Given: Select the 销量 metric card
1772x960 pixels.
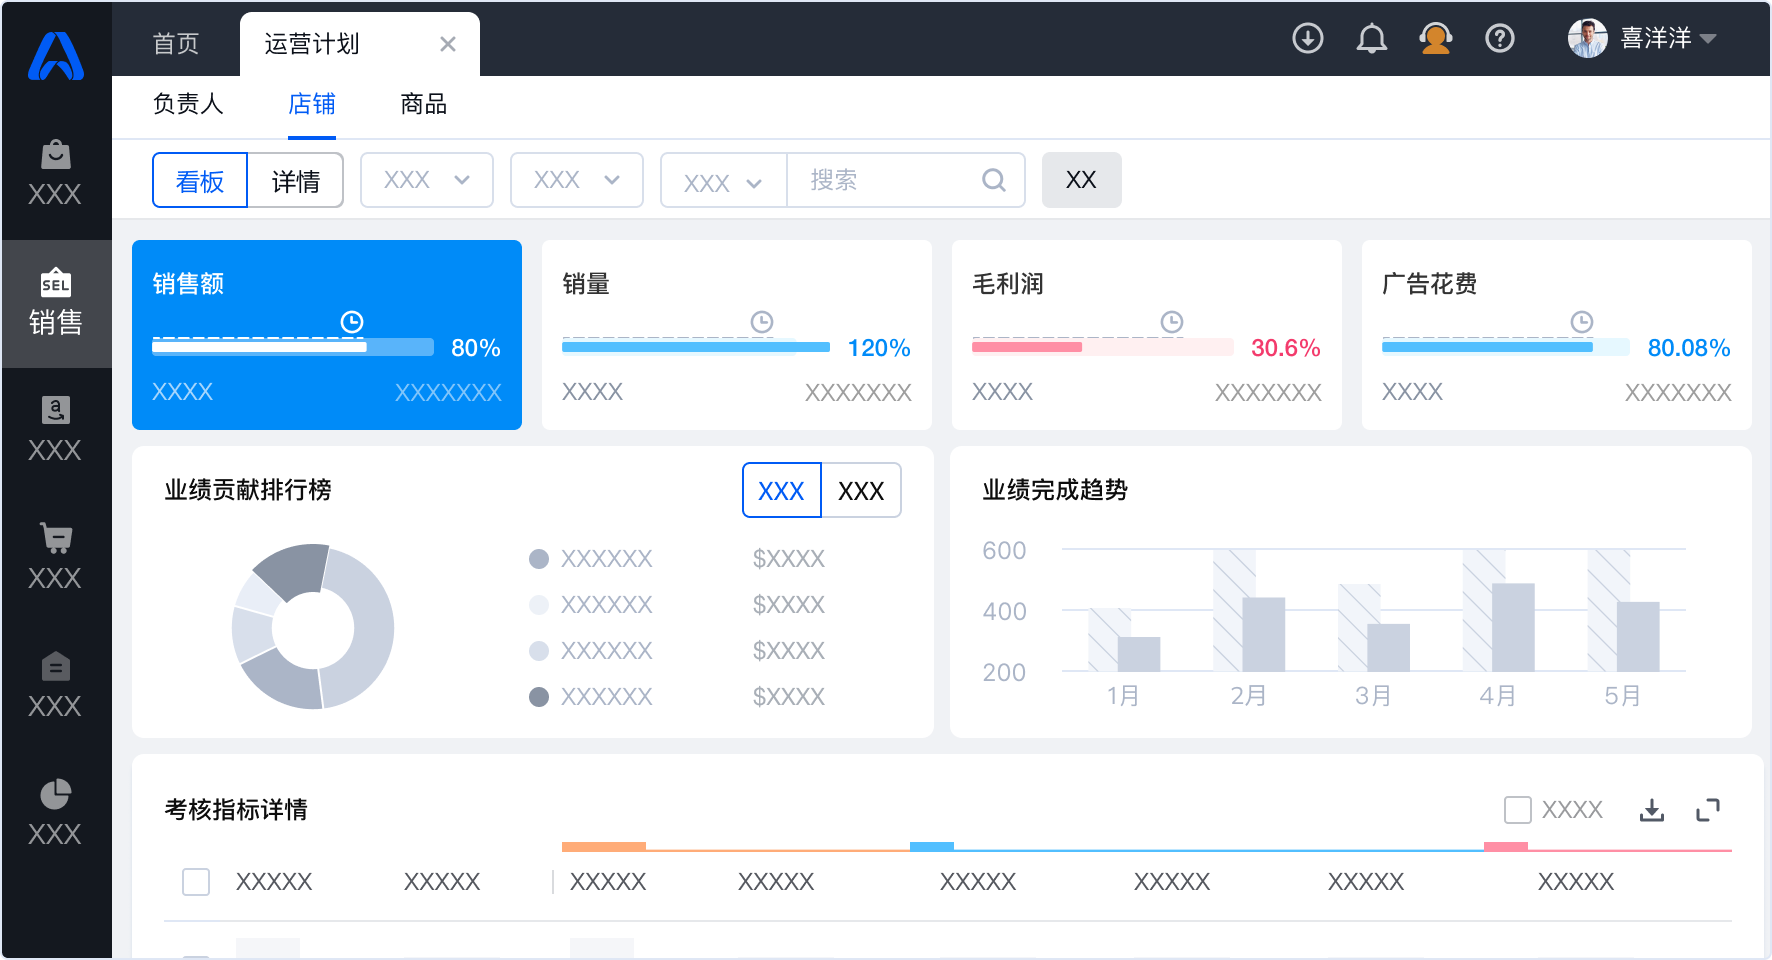Looking at the screenshot, I should tap(737, 335).
